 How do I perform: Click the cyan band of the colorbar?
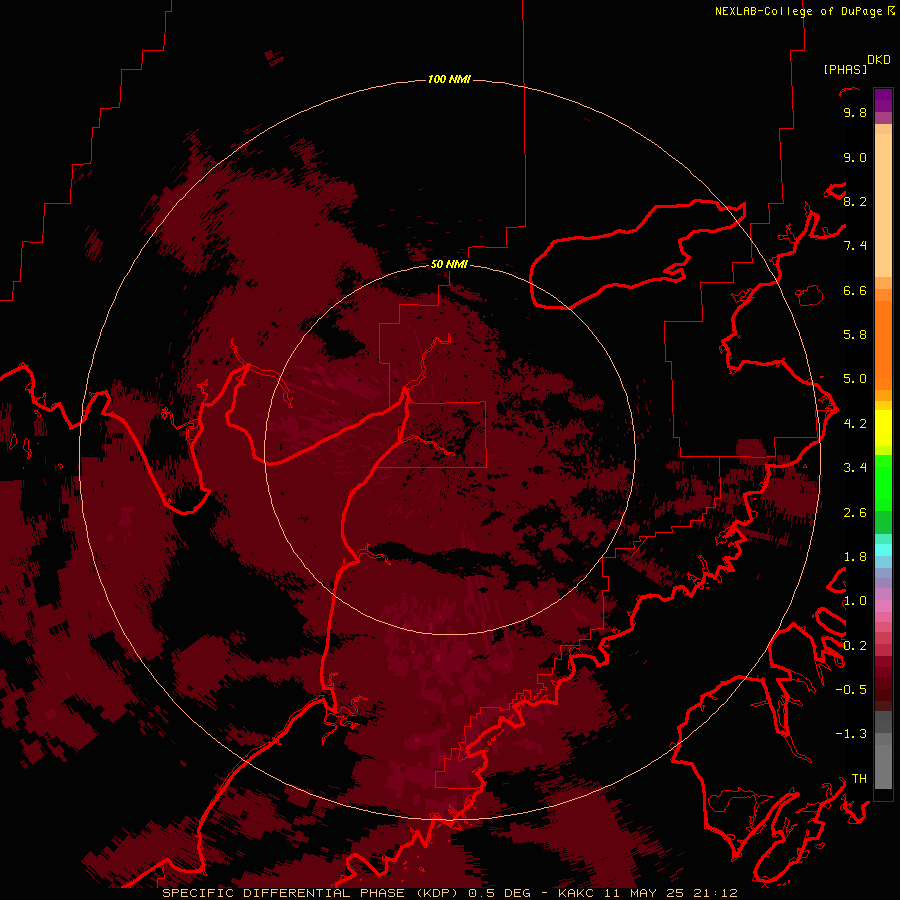883,550
